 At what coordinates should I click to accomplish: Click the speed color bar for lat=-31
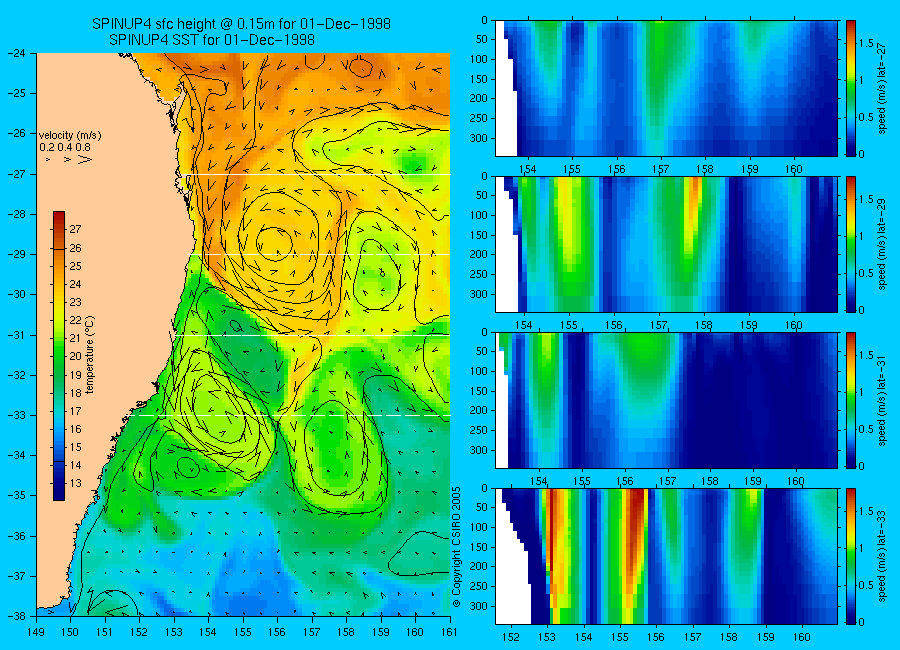[x=850, y=400]
